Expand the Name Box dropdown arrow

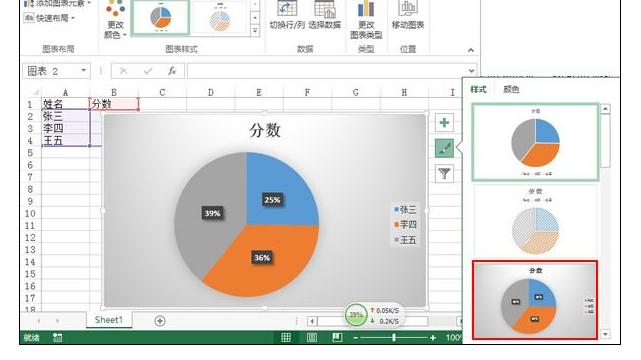pos(83,71)
